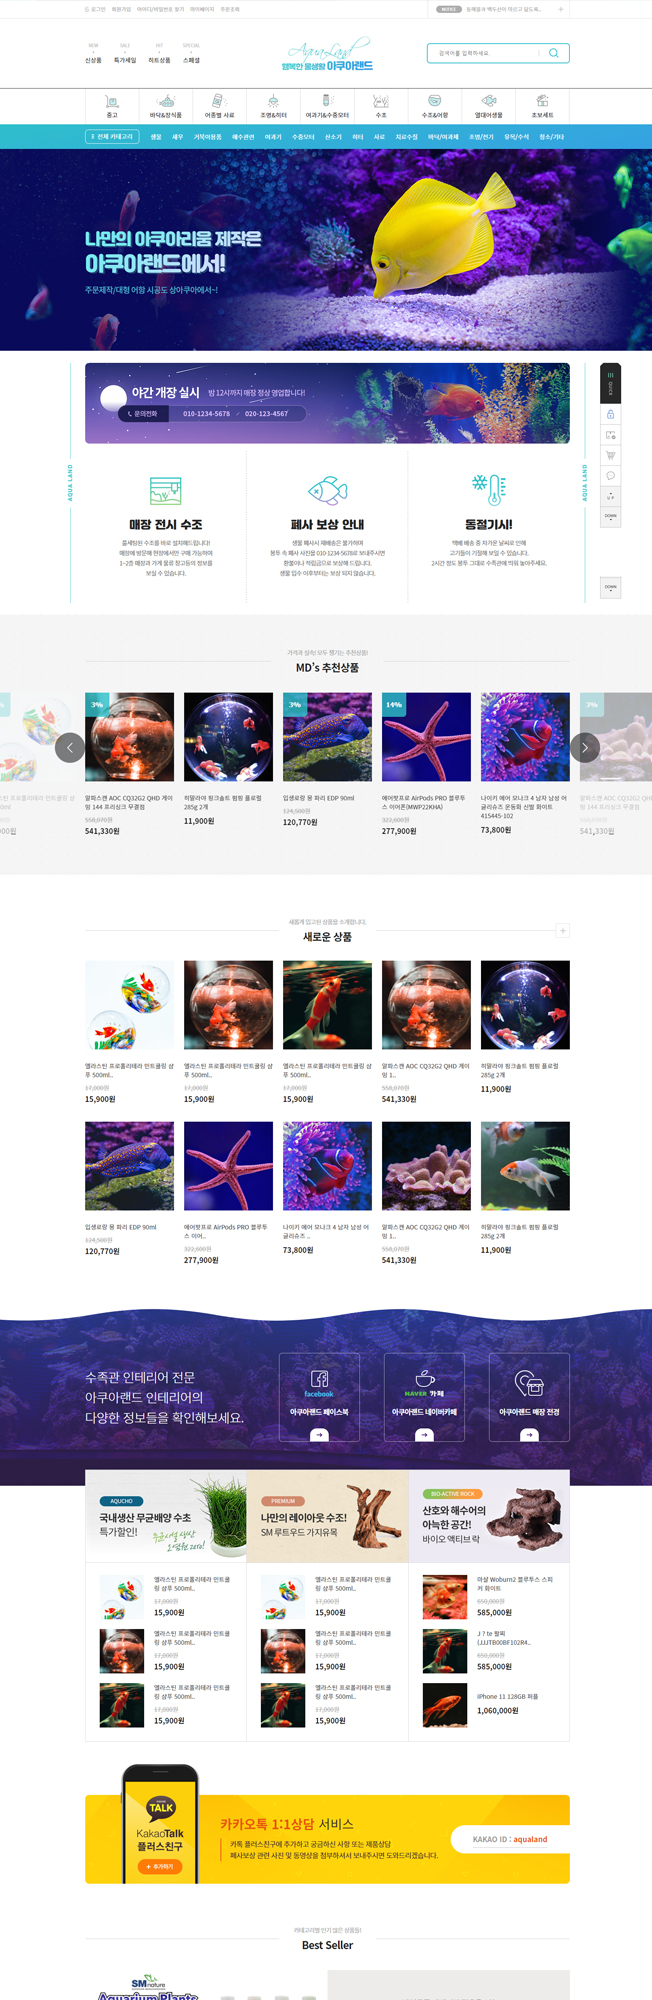Image resolution: width=652 pixels, height=2000 pixels.
Task: Click the UP button in quick sidebar
Action: point(610,496)
